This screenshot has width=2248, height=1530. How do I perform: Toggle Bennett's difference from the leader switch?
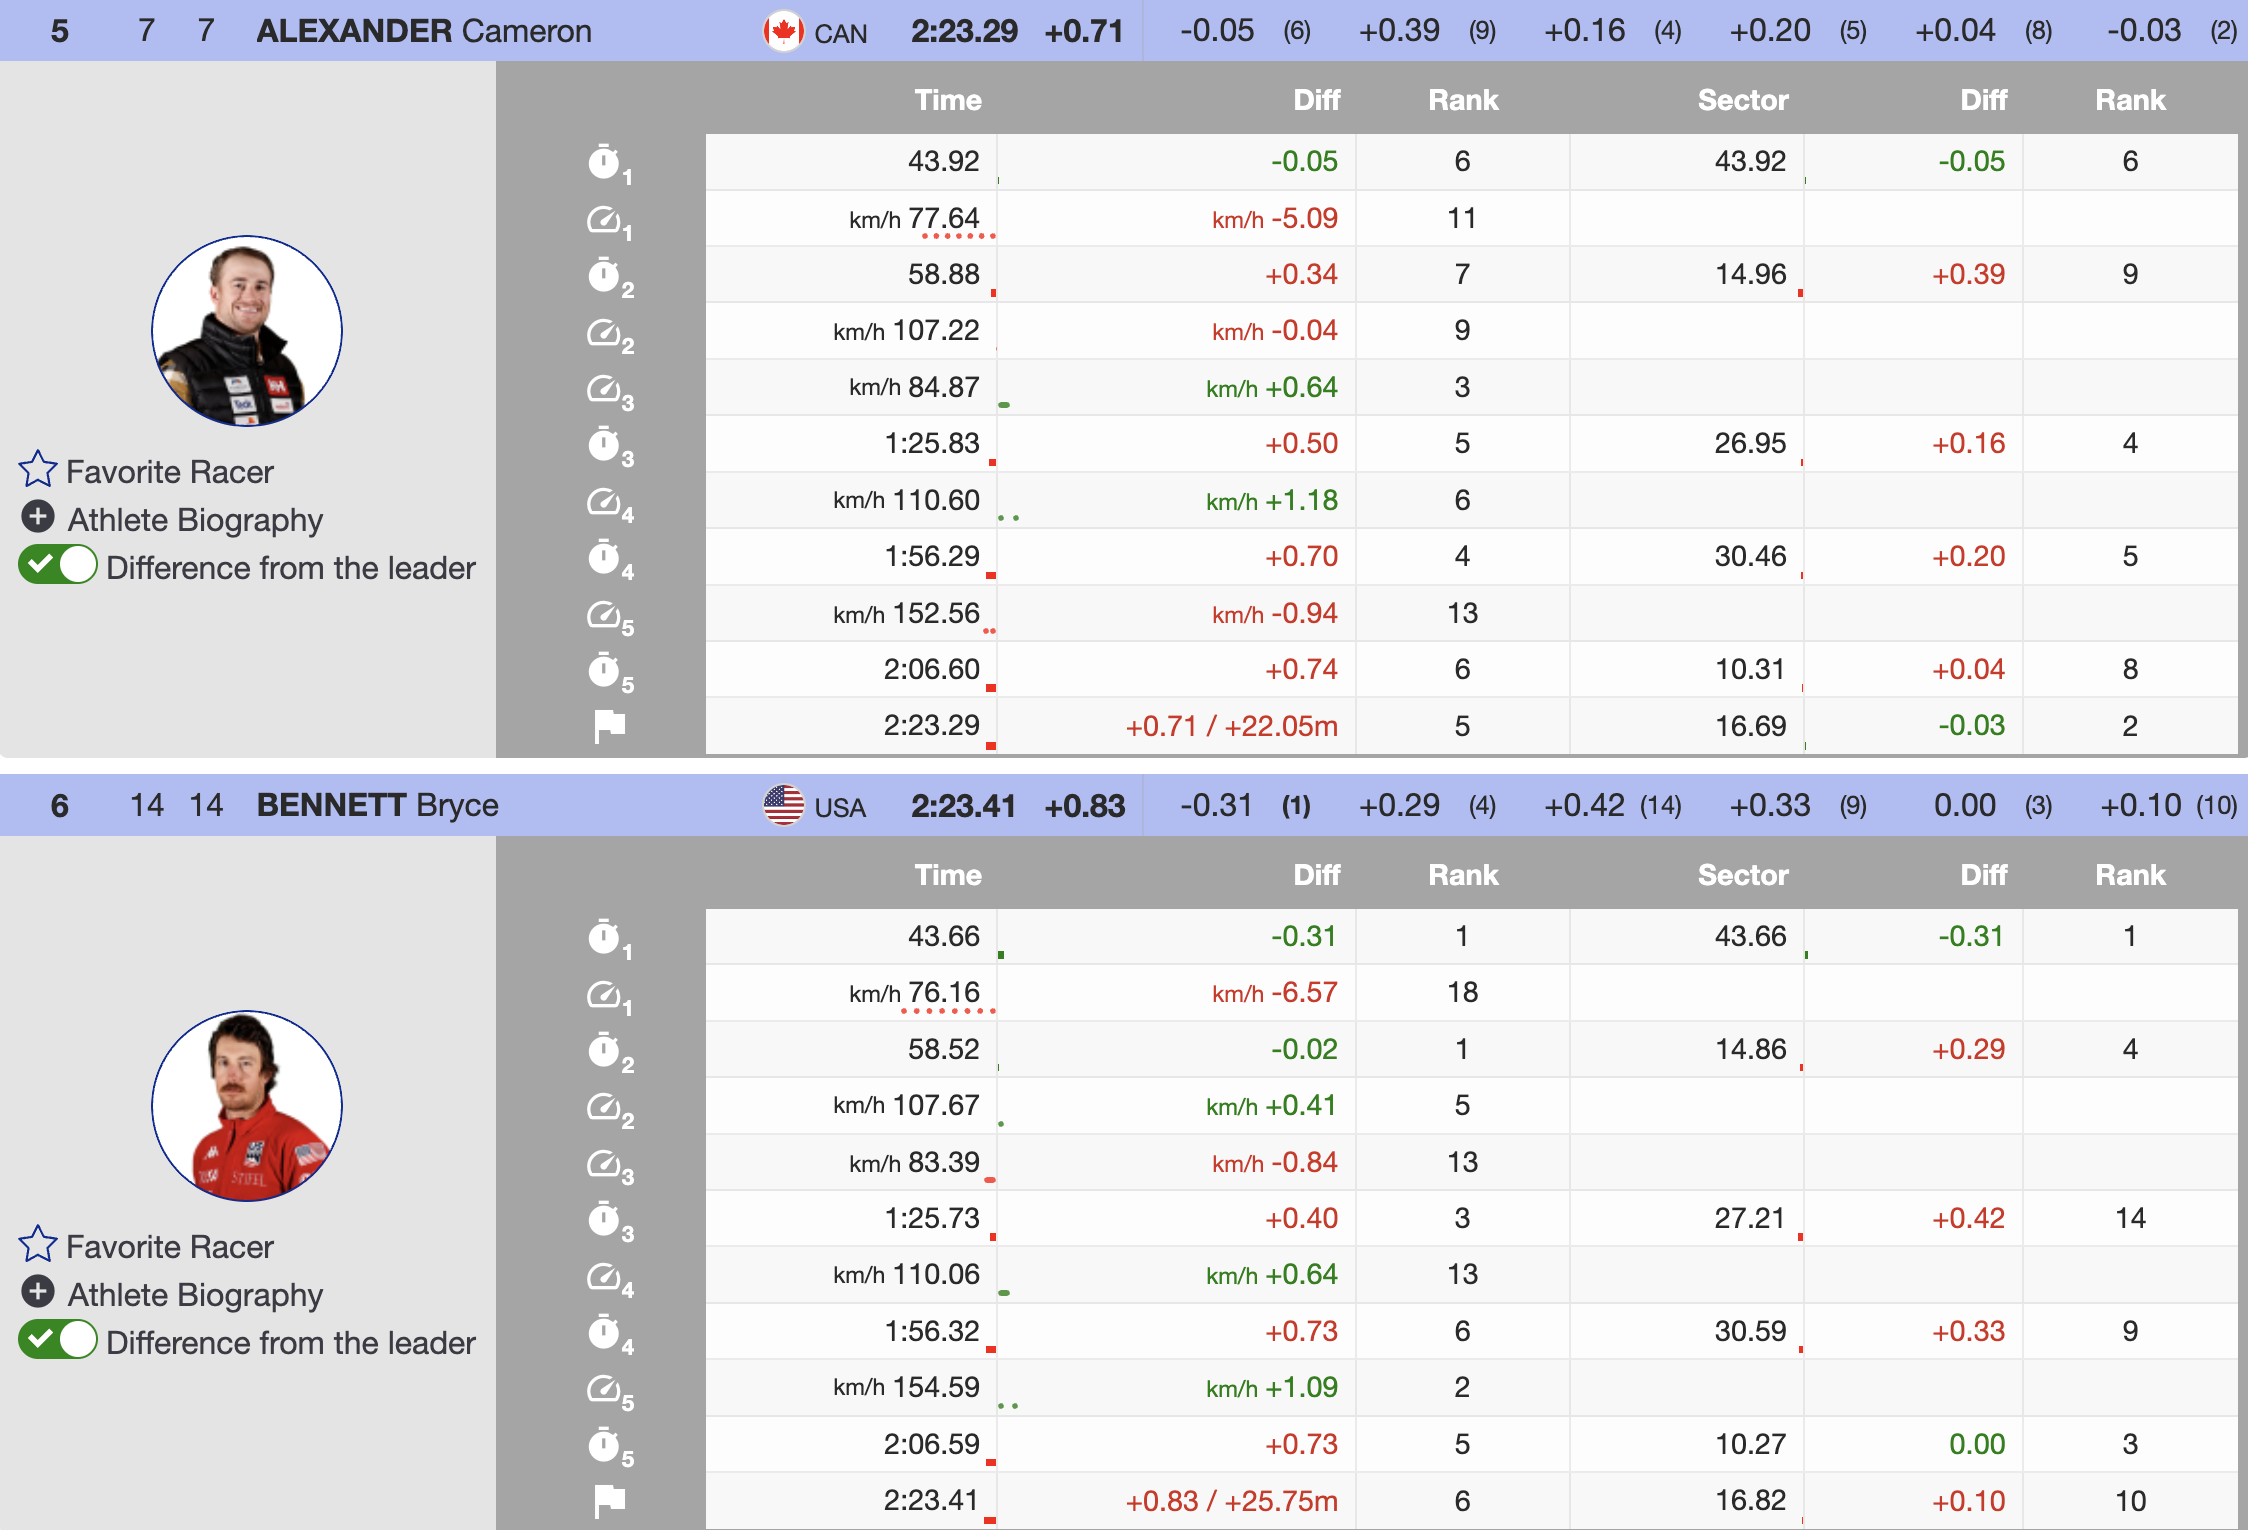[58, 1340]
